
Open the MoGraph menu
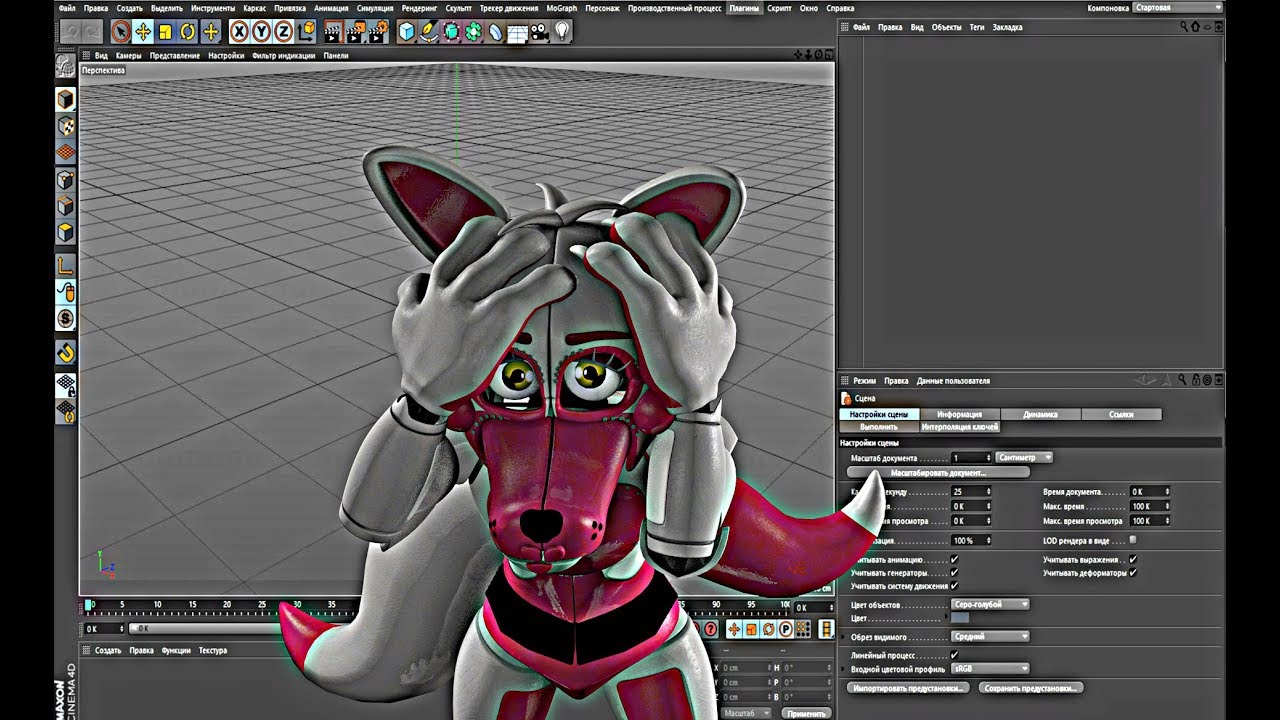pyautogui.click(x=561, y=8)
